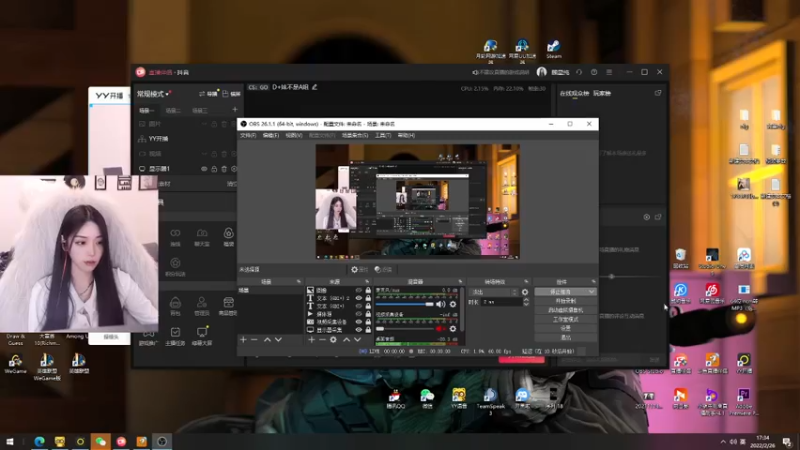Pop out the OBS Sources dock

click(x=367, y=282)
